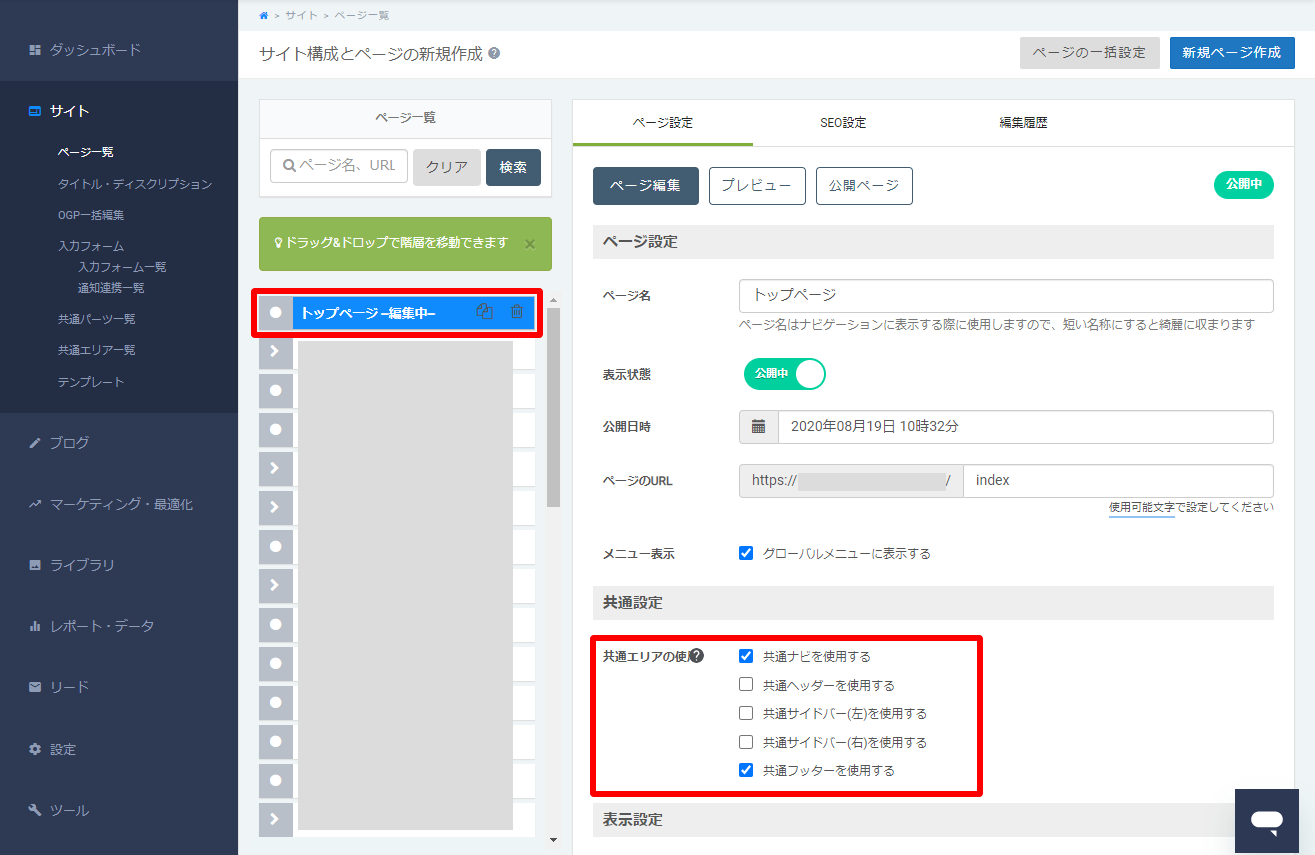Screen dimensions: 1315x855
Task: Switch to the SEO設定 tab
Action: pos(843,123)
